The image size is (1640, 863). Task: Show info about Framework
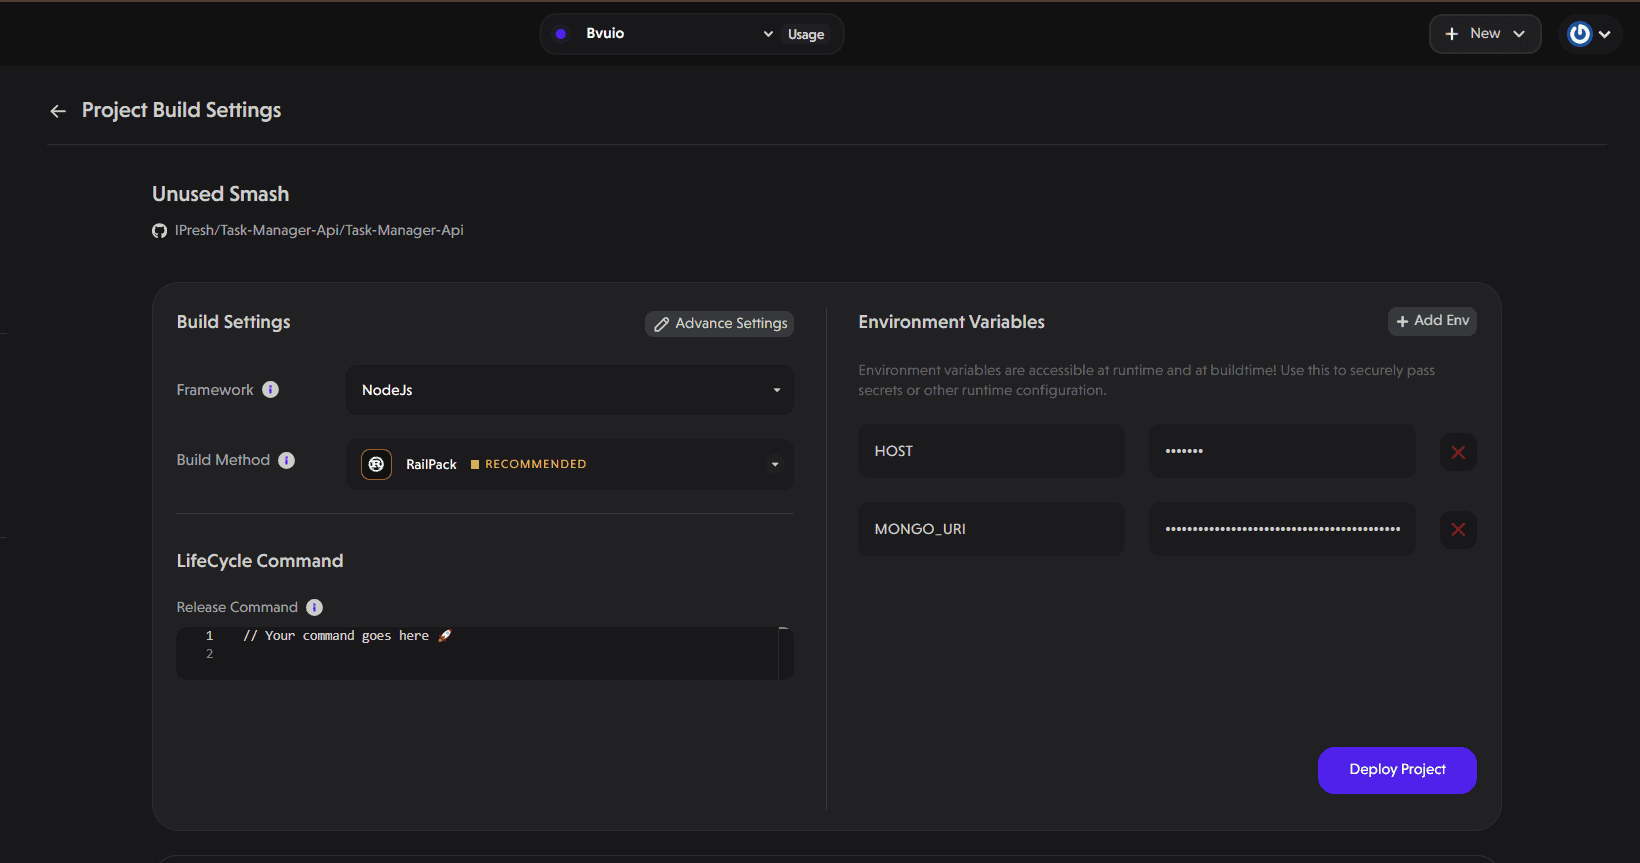pyautogui.click(x=271, y=390)
